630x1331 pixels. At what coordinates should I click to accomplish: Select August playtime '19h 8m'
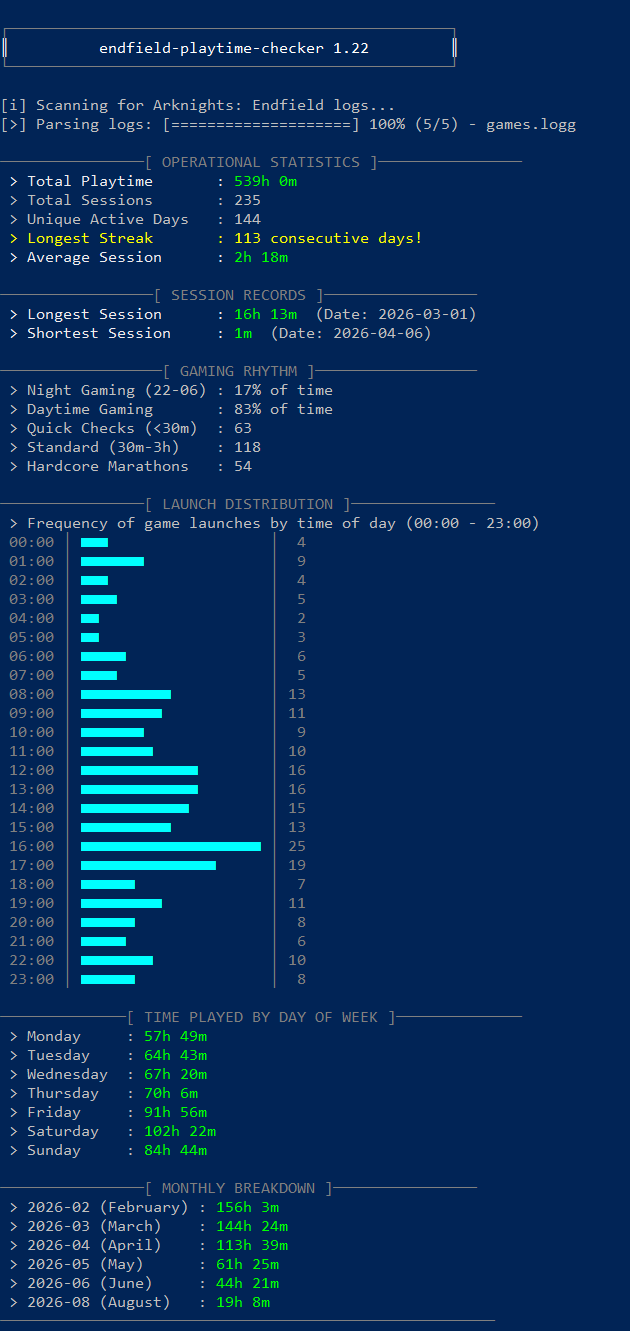pyautogui.click(x=243, y=1302)
